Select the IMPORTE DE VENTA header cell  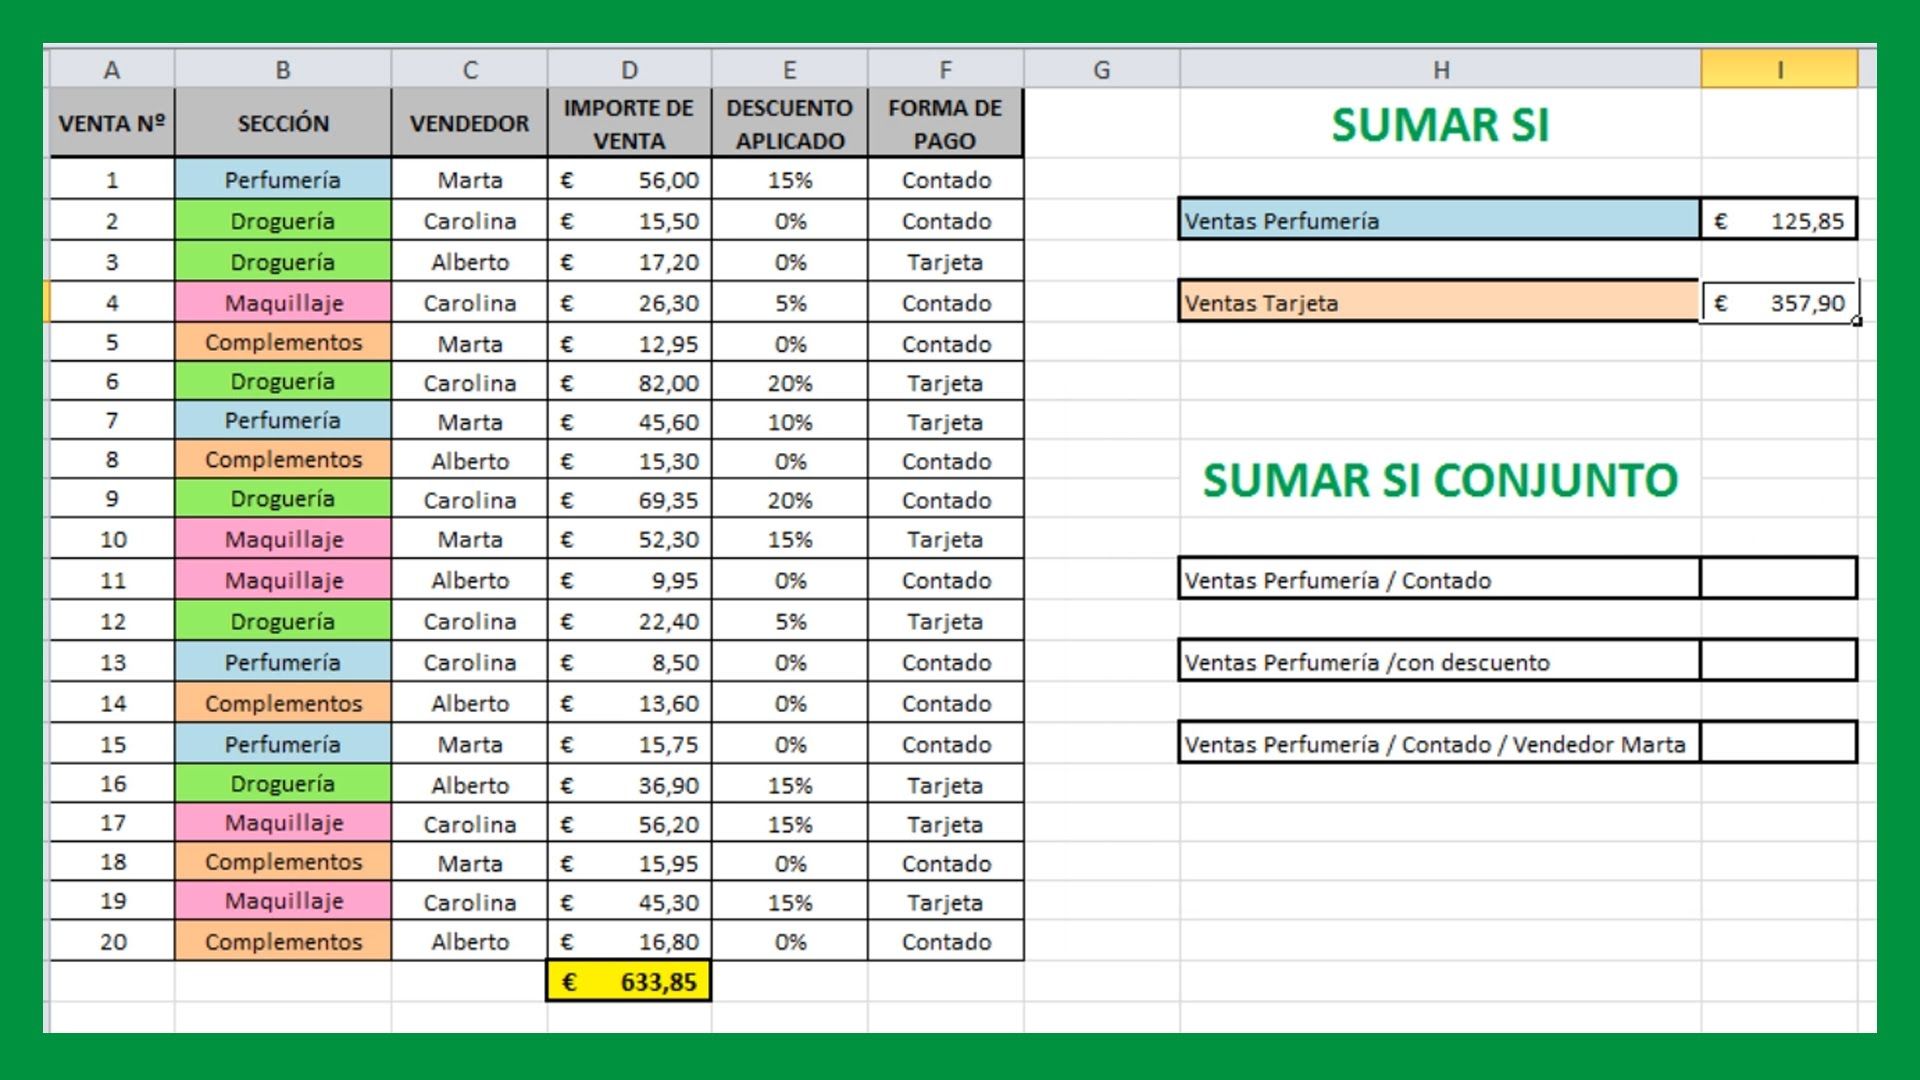click(x=629, y=123)
